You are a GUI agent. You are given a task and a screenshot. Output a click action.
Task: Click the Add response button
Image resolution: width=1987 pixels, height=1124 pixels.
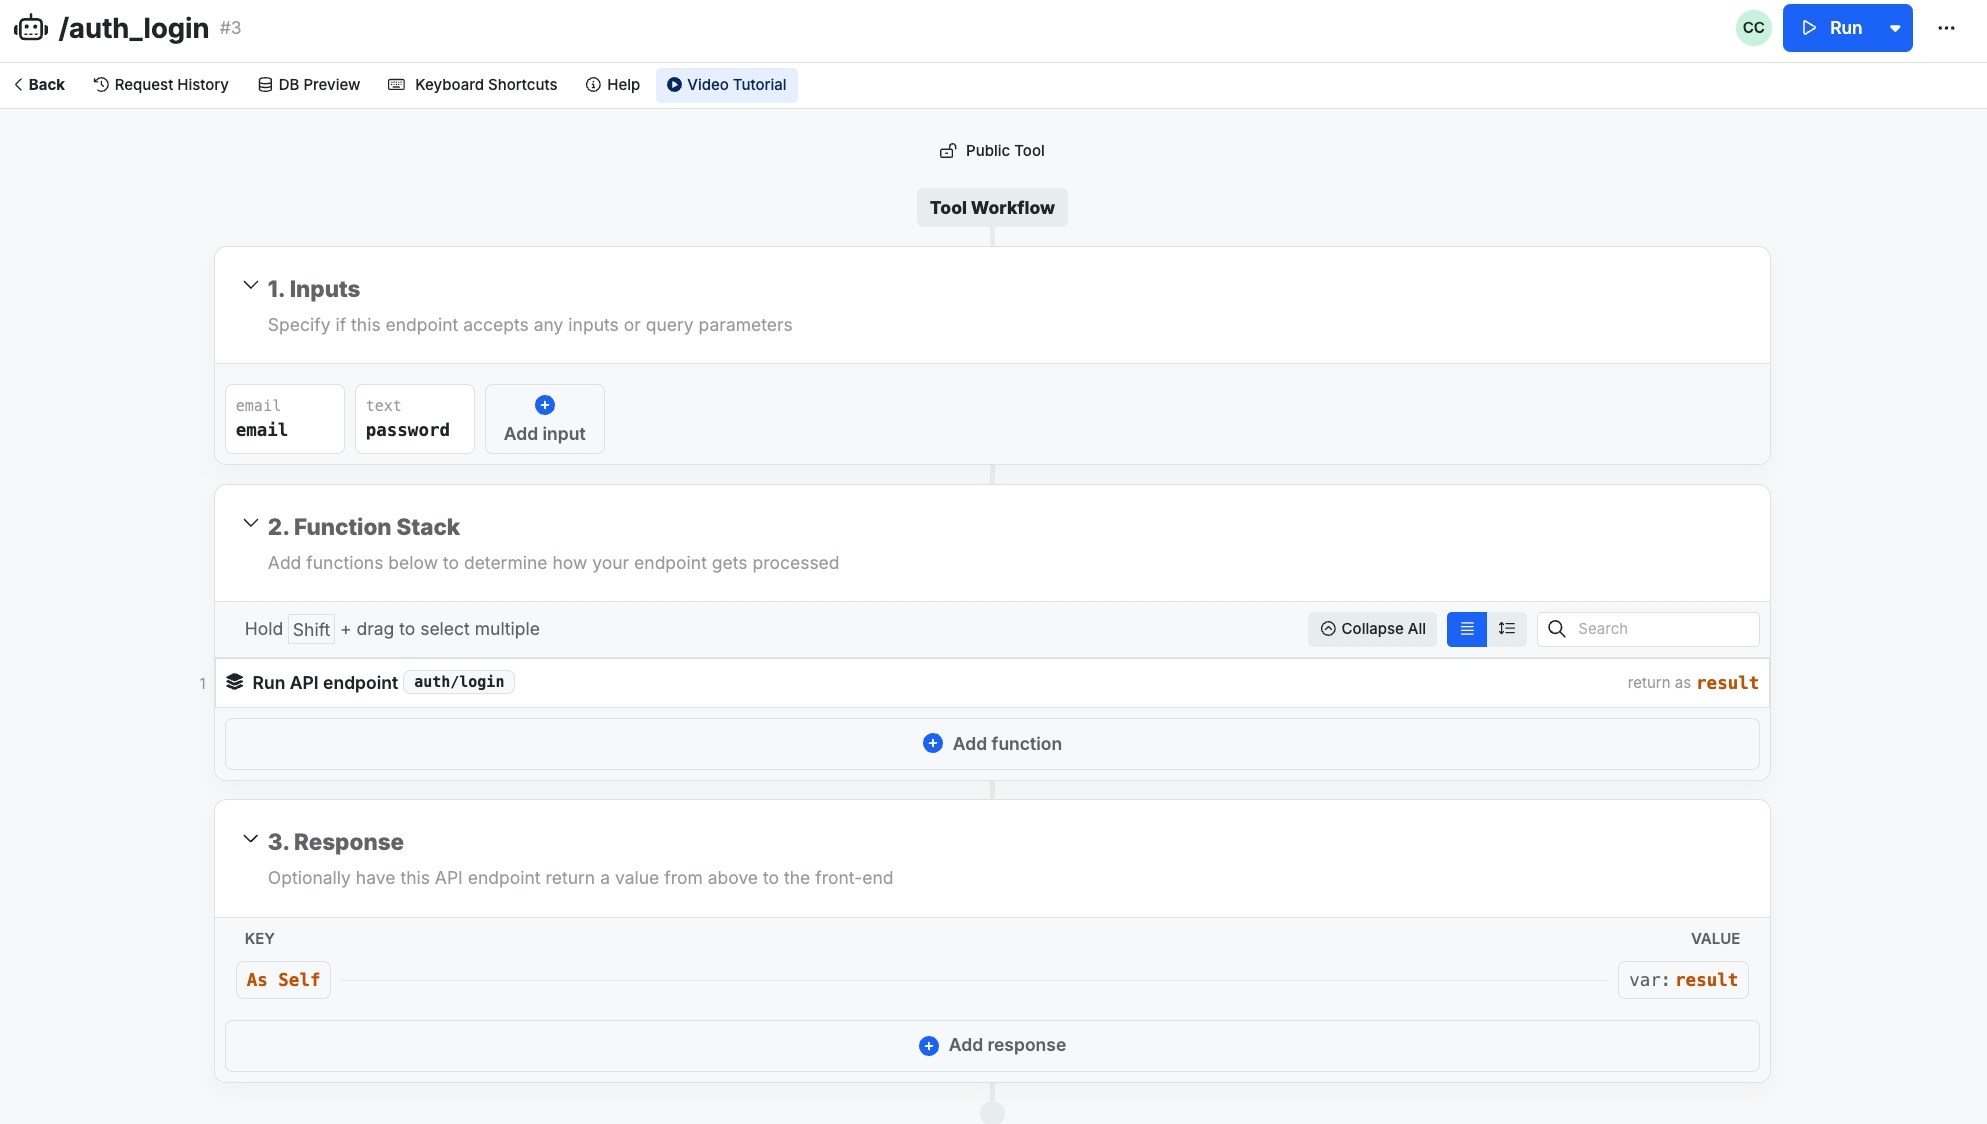tap(992, 1045)
